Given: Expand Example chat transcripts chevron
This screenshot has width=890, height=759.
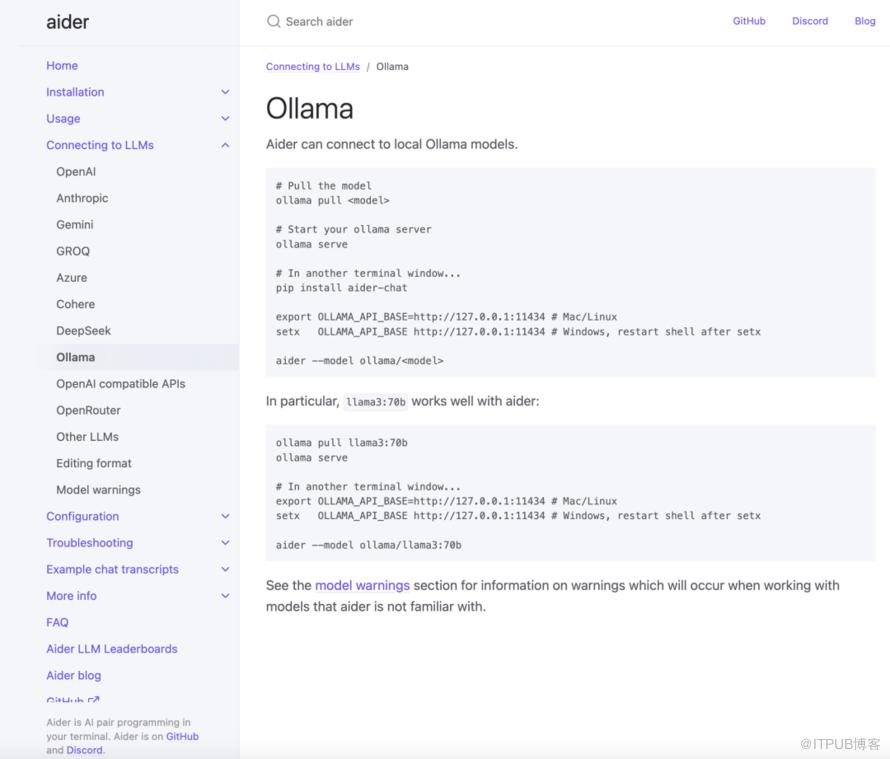Looking at the screenshot, I should (x=225, y=570).
